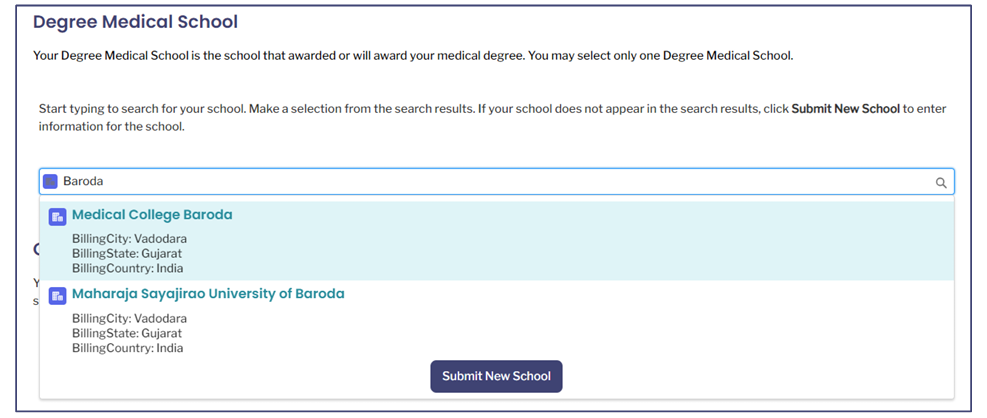Click the icon beside Maharaja Sayajirao University

click(57, 296)
